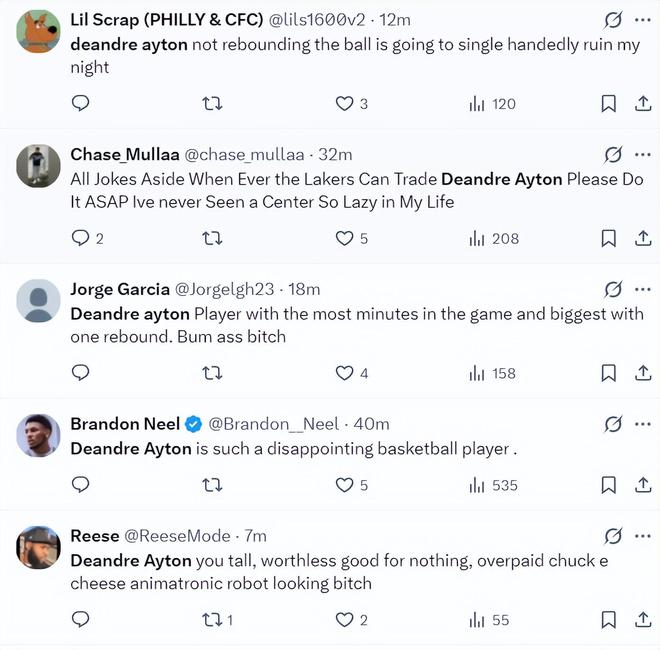This screenshot has width=660, height=650.
Task: Bookmark Lil Scrap's tweet
Action: coord(608,104)
